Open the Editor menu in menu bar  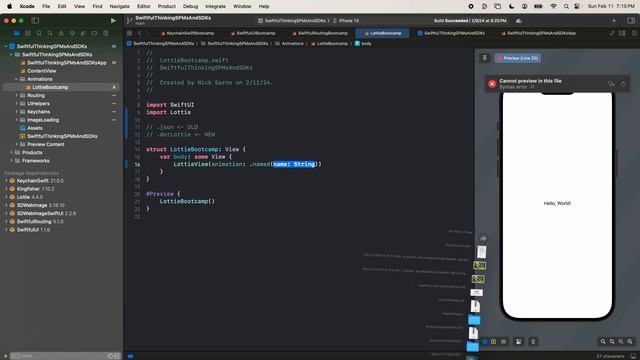(x=143, y=6)
